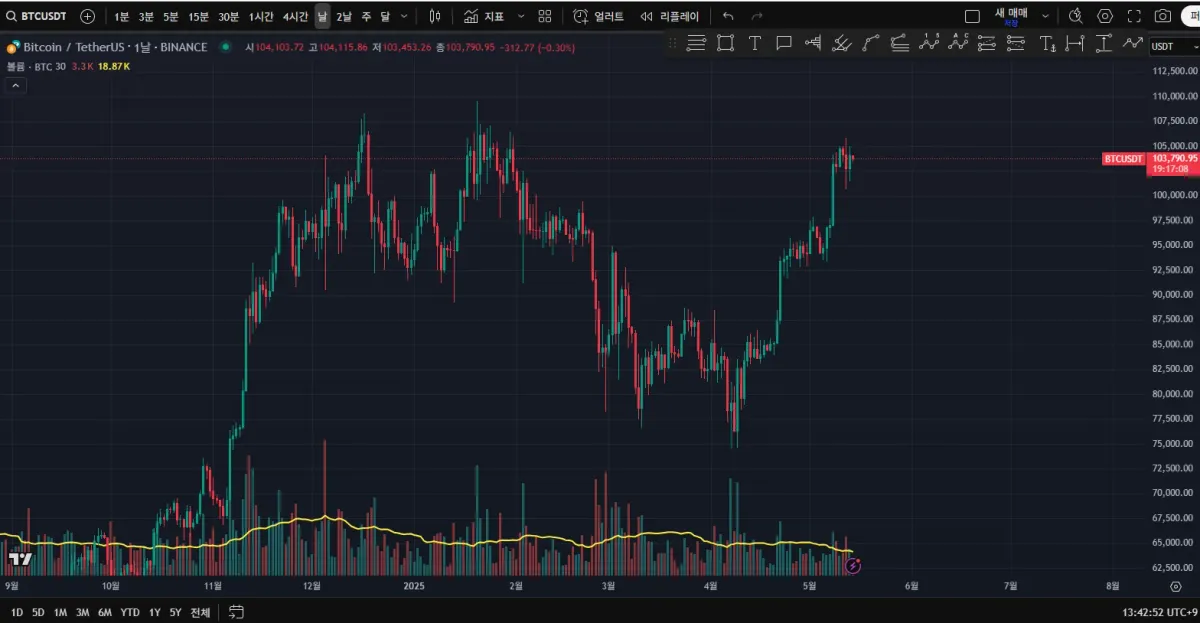Select the 주 weekly timeframe
Screen dimensions: 1200x623
point(366,17)
